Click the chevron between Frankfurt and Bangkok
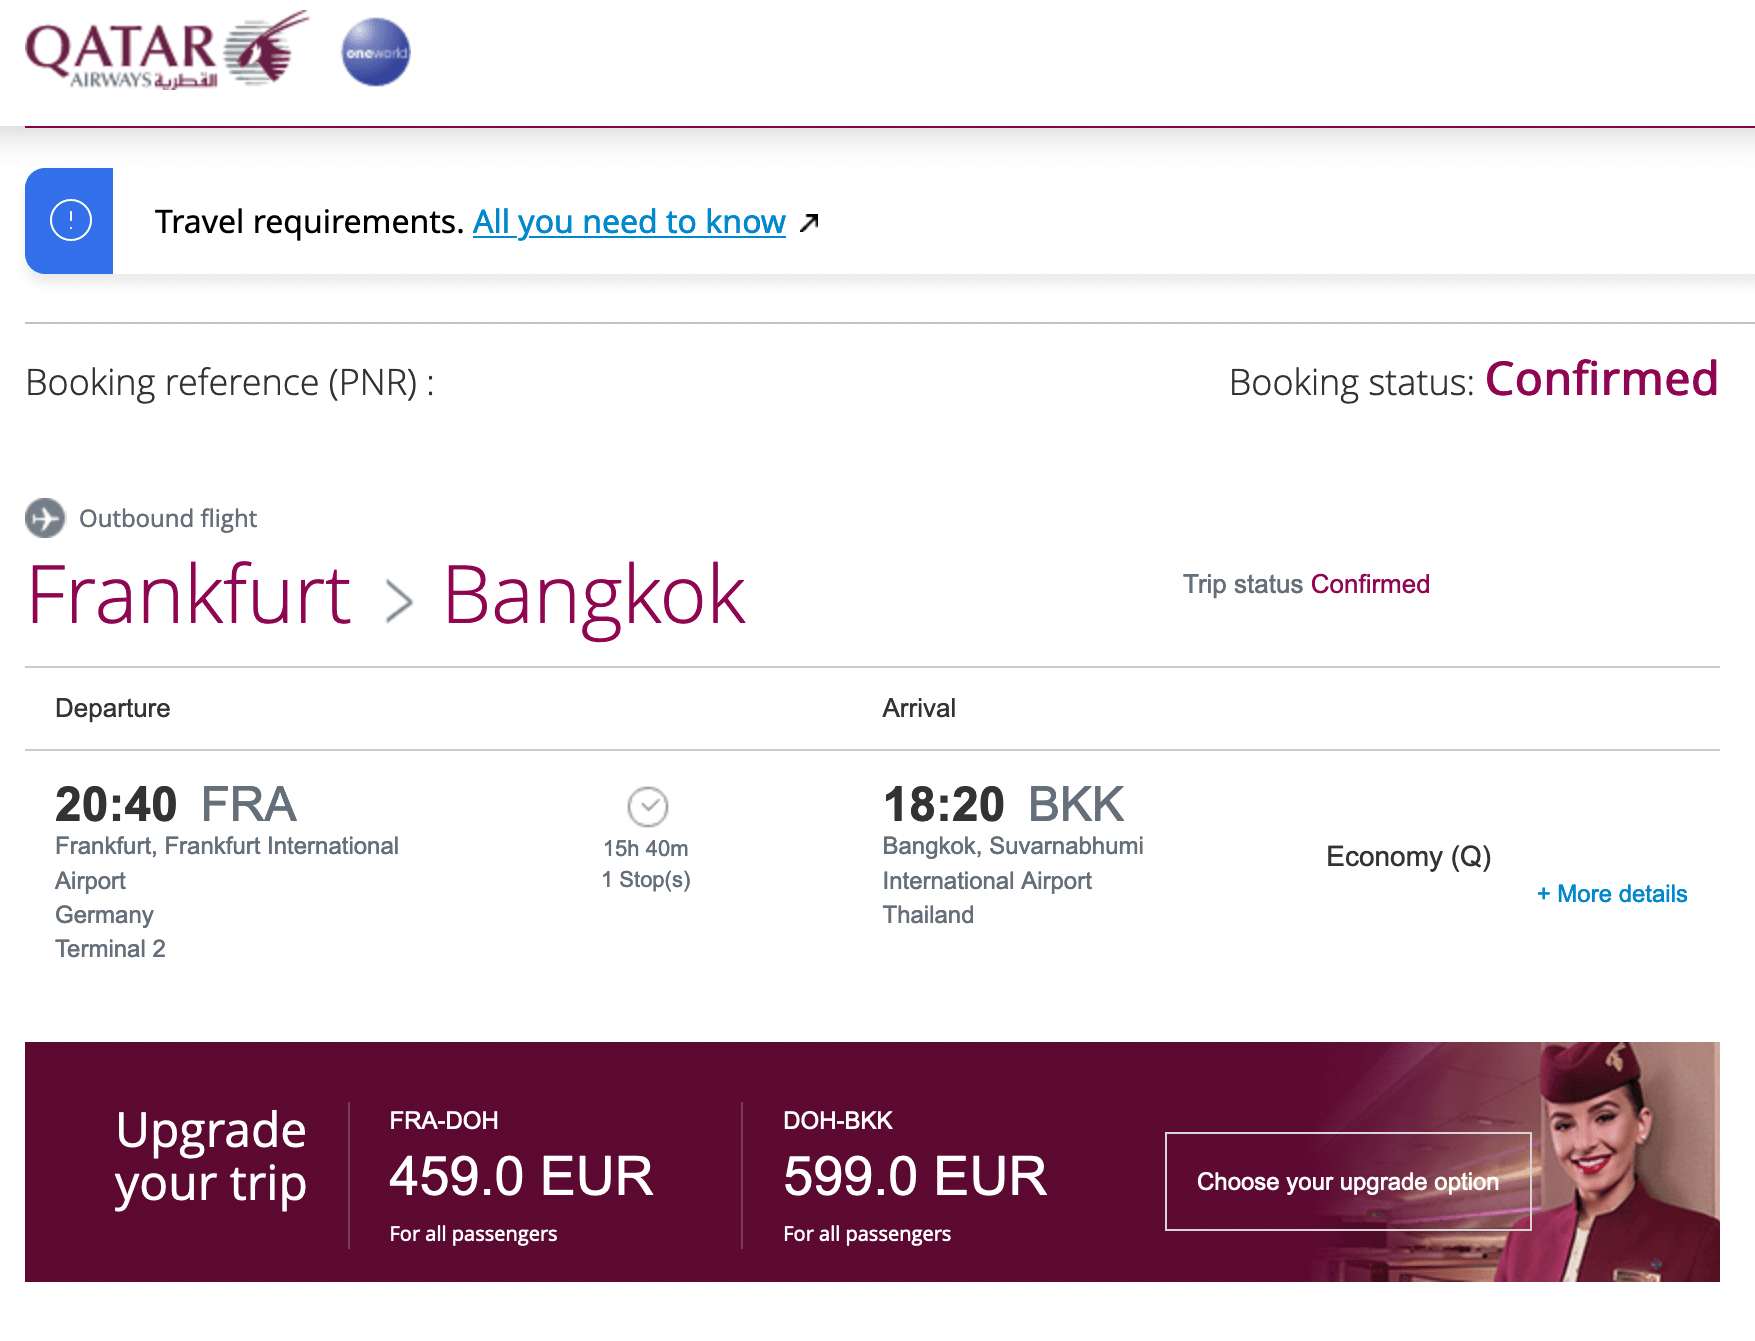Image resolution: width=1755 pixels, height=1341 pixels. point(400,598)
